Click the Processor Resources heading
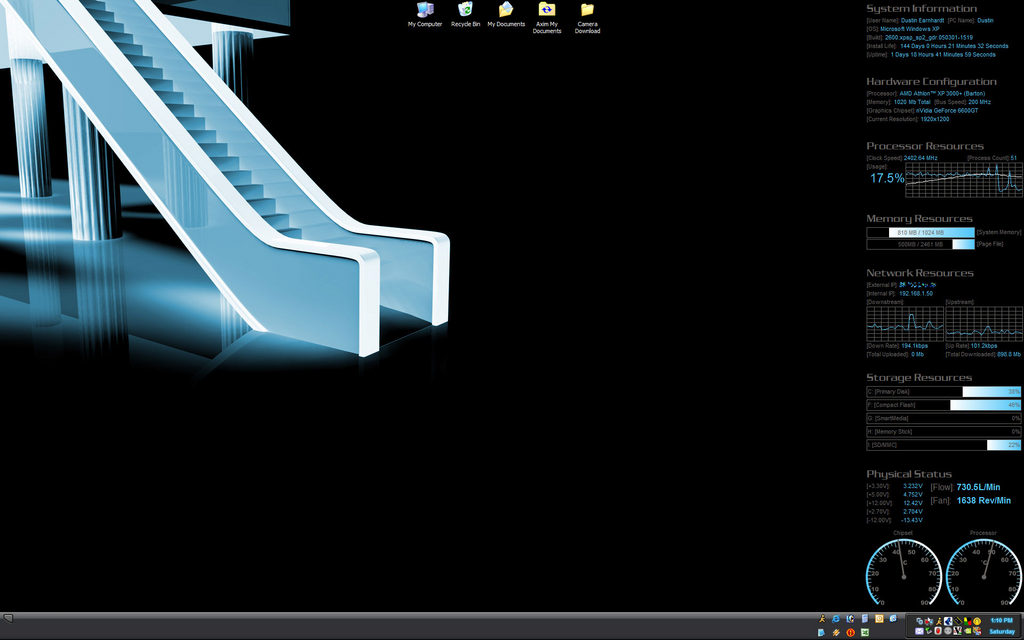1024x640 pixels. point(925,146)
